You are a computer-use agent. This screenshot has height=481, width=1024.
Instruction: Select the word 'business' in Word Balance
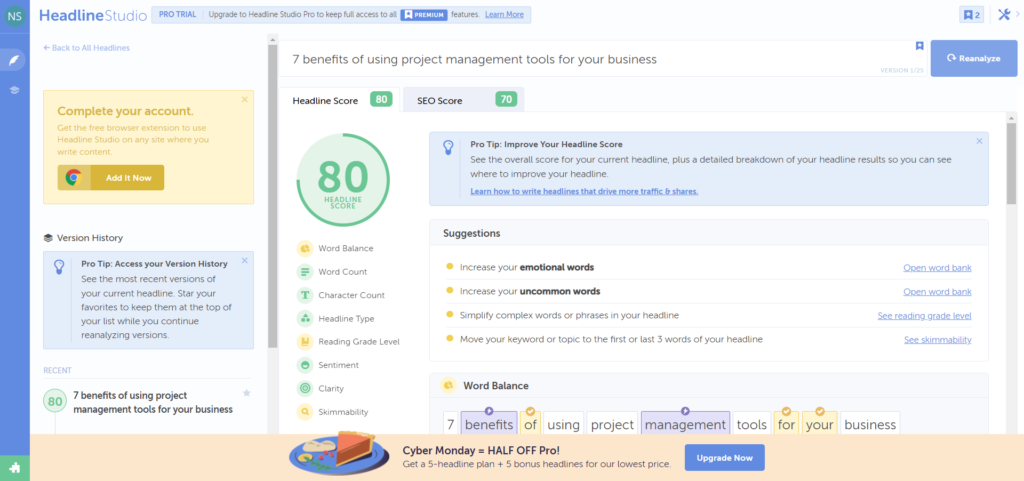tap(870, 424)
